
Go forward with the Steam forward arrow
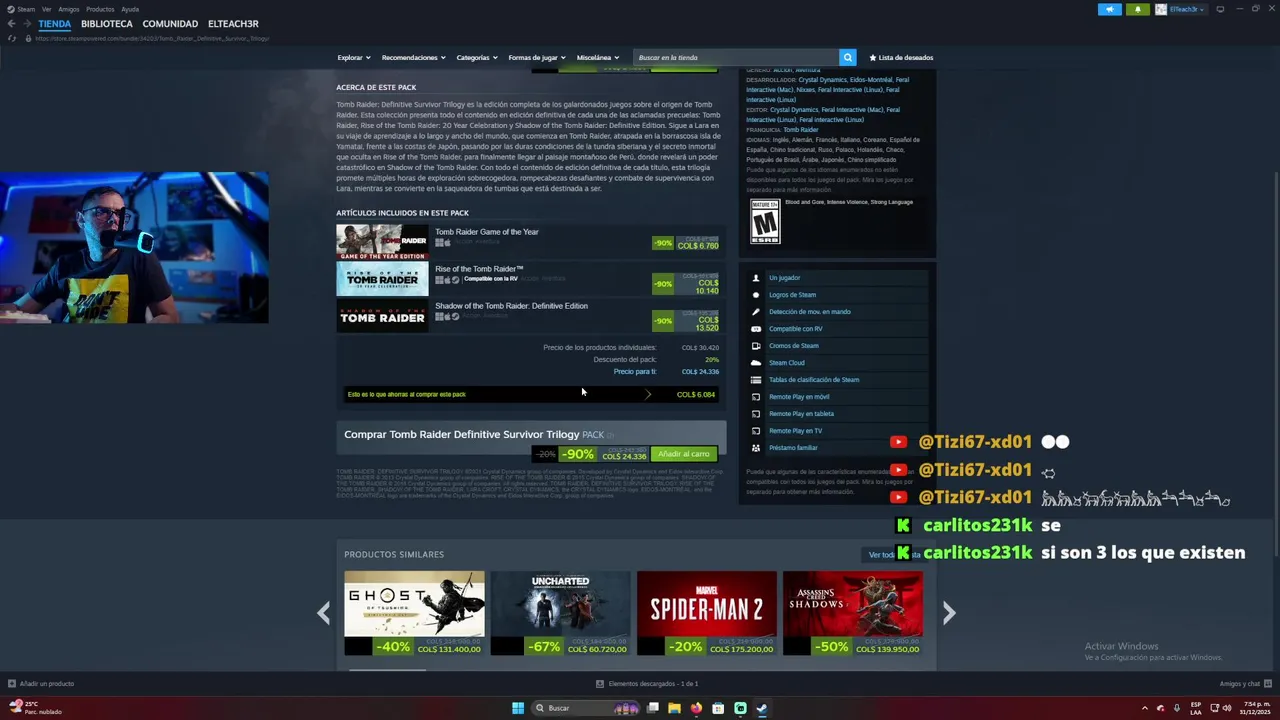[28, 24]
